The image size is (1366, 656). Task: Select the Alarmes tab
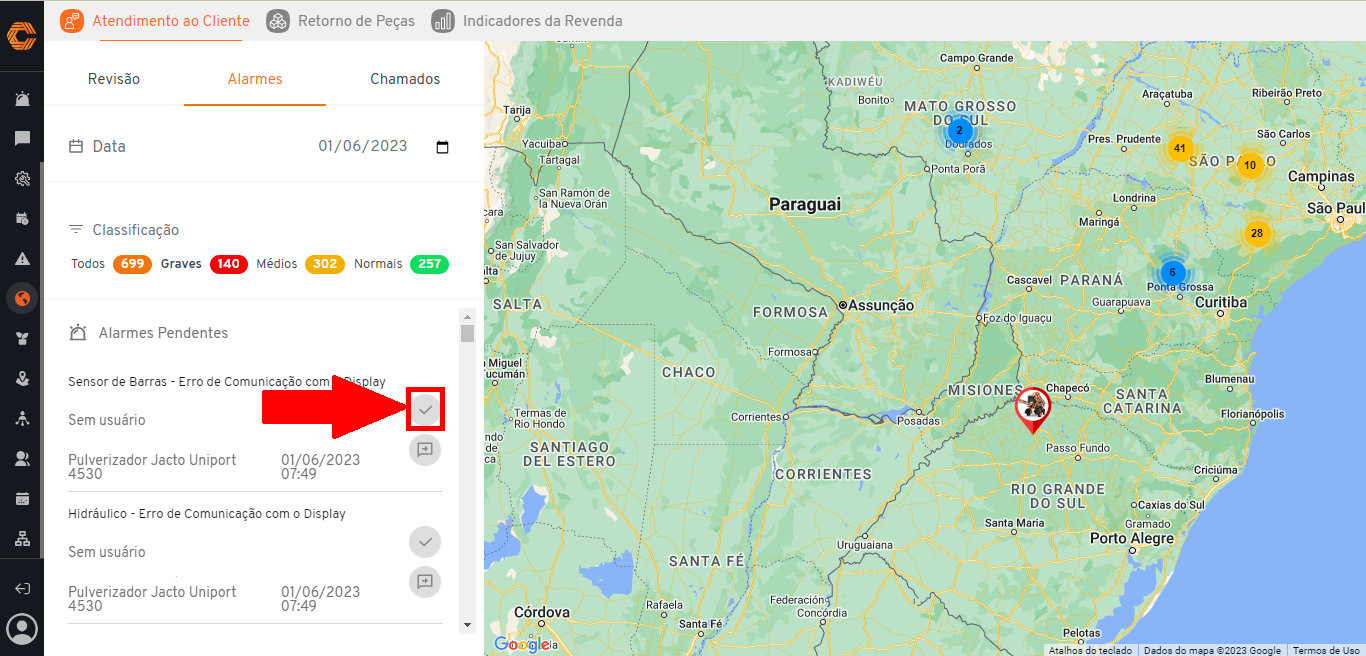pos(255,79)
